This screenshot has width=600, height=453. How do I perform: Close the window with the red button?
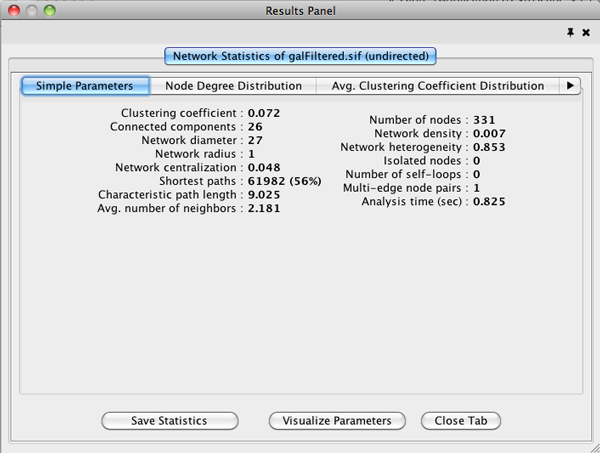tap(13, 10)
